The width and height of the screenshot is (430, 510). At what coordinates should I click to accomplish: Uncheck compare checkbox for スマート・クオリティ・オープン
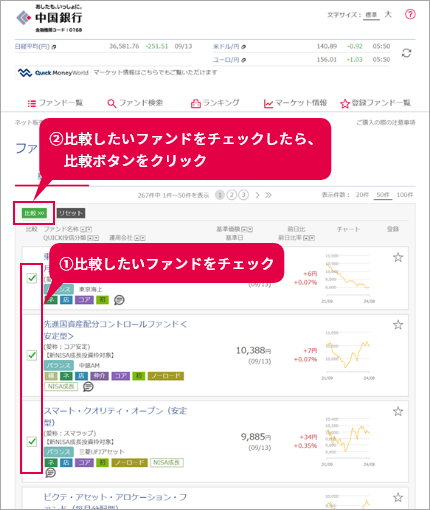[32, 441]
